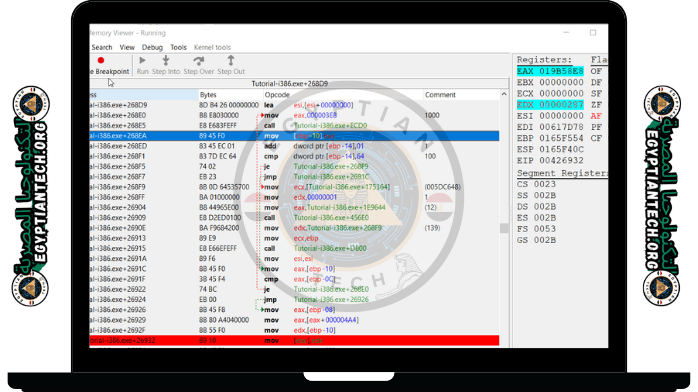The width and height of the screenshot is (698, 392).
Task: Click the CF flag
Action: [596, 138]
